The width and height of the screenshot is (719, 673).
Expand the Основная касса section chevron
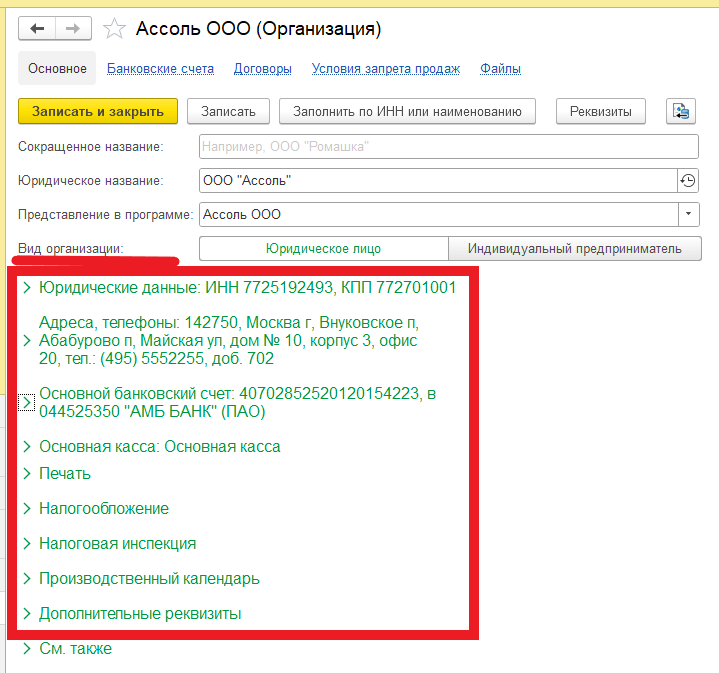click(x=27, y=447)
